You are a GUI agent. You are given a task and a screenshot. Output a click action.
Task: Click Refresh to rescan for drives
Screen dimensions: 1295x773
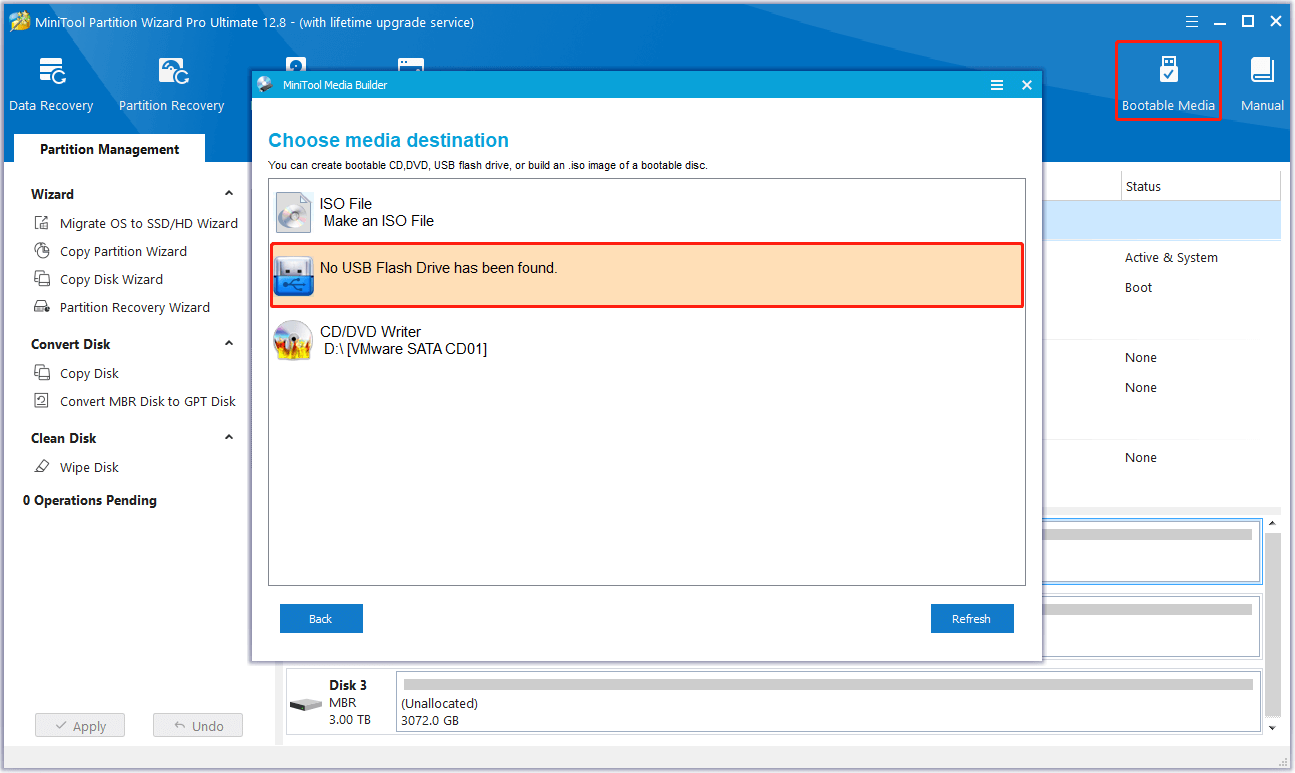pyautogui.click(x=971, y=619)
